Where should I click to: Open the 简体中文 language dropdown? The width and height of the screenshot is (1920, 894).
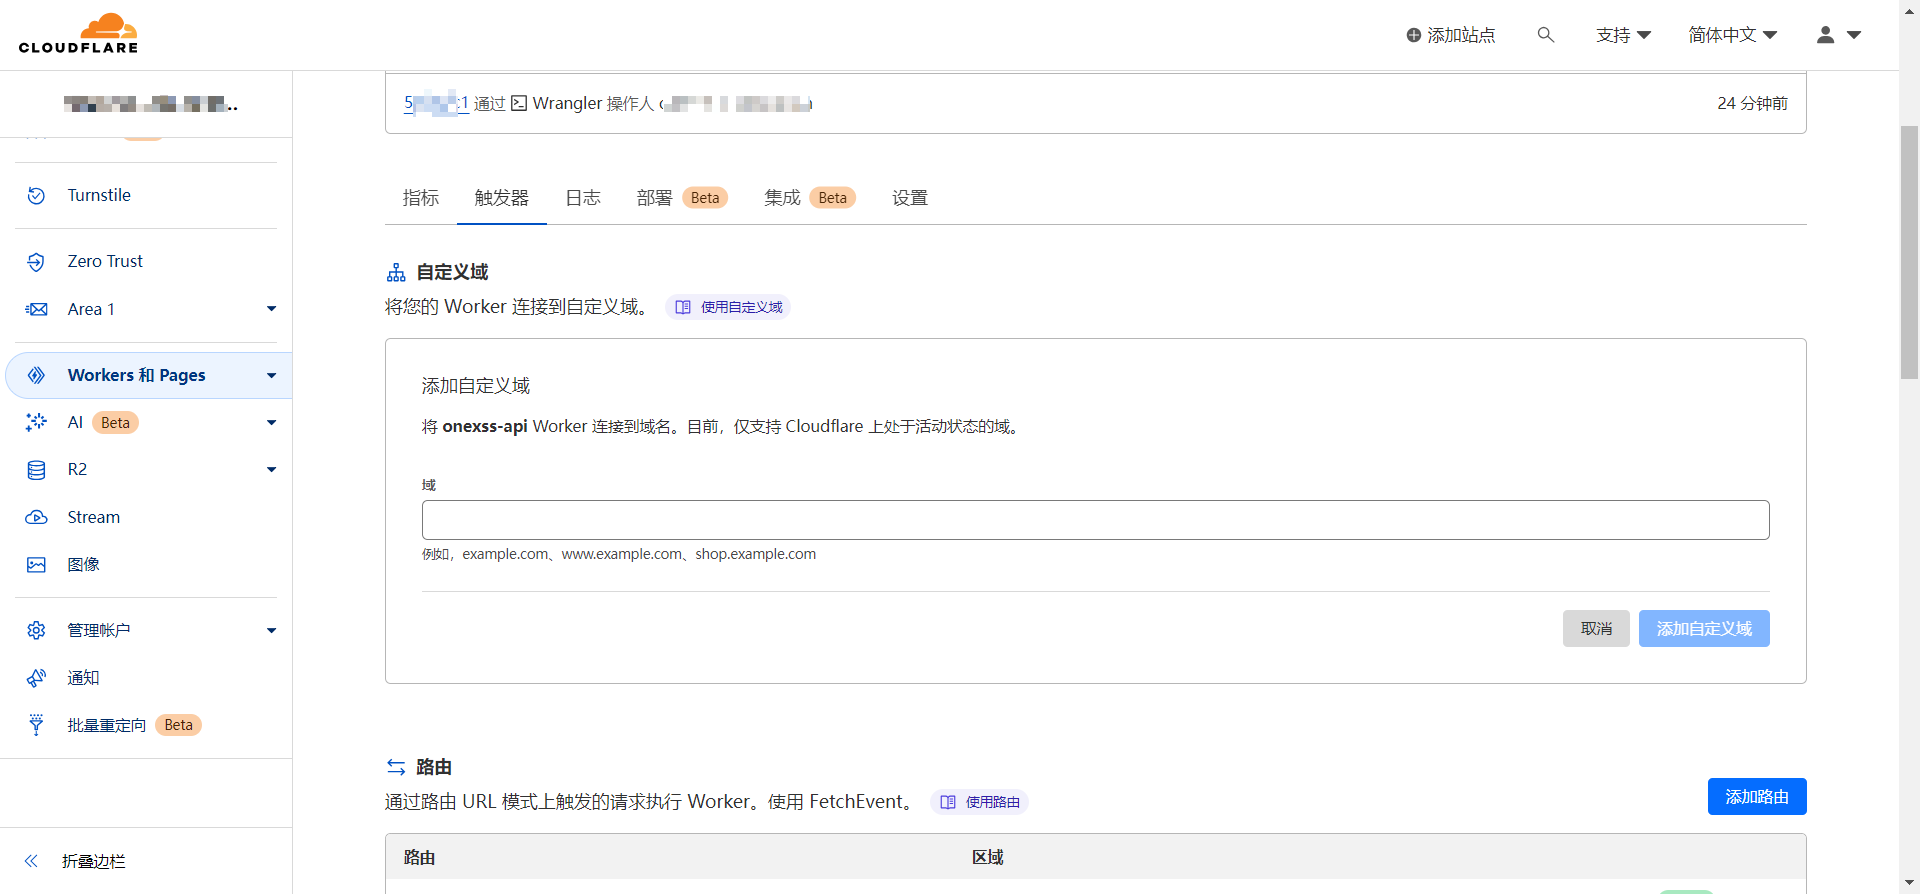1732,35
